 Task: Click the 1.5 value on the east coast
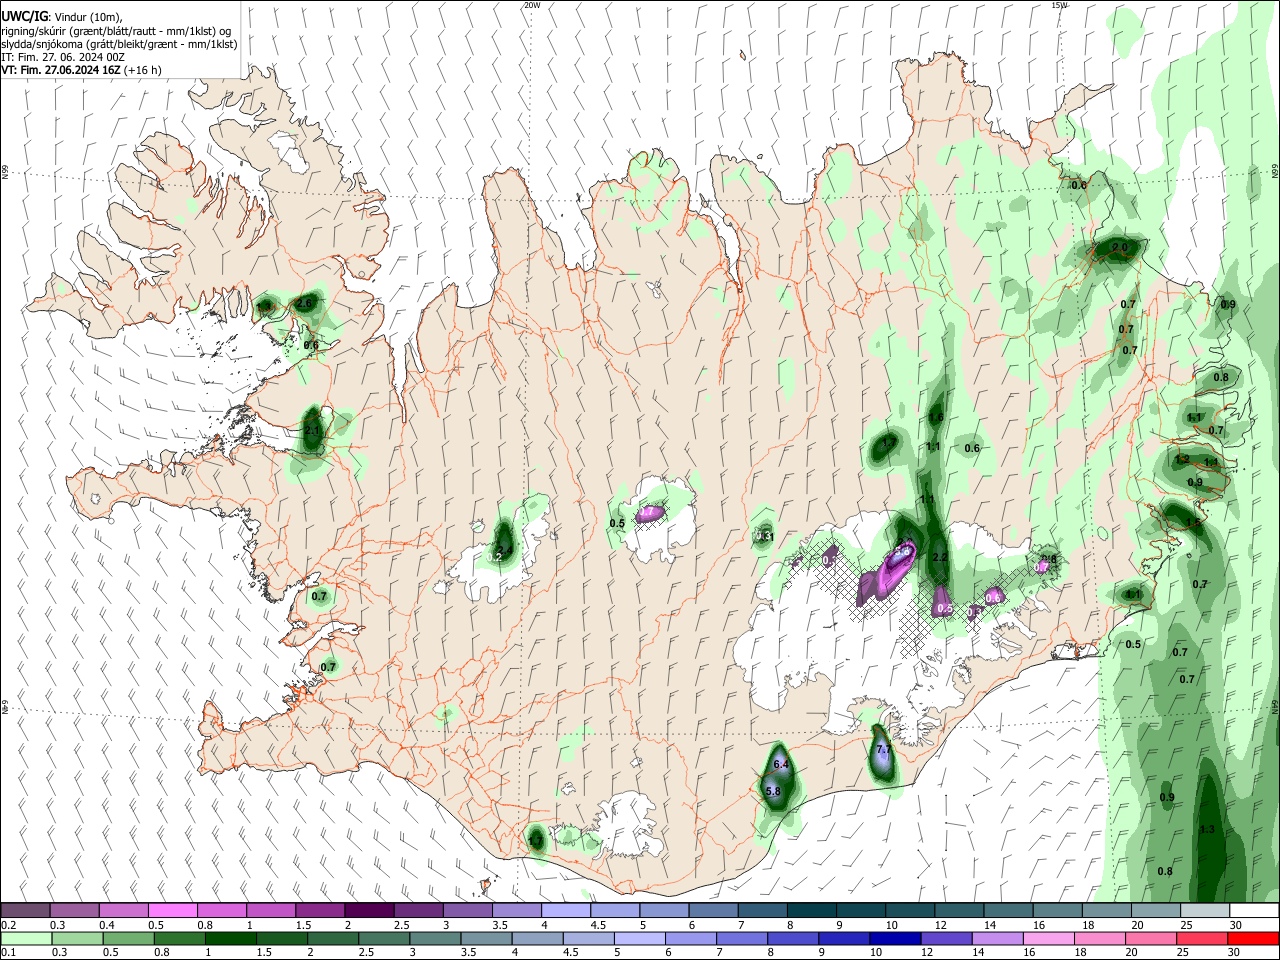(x=1193, y=523)
